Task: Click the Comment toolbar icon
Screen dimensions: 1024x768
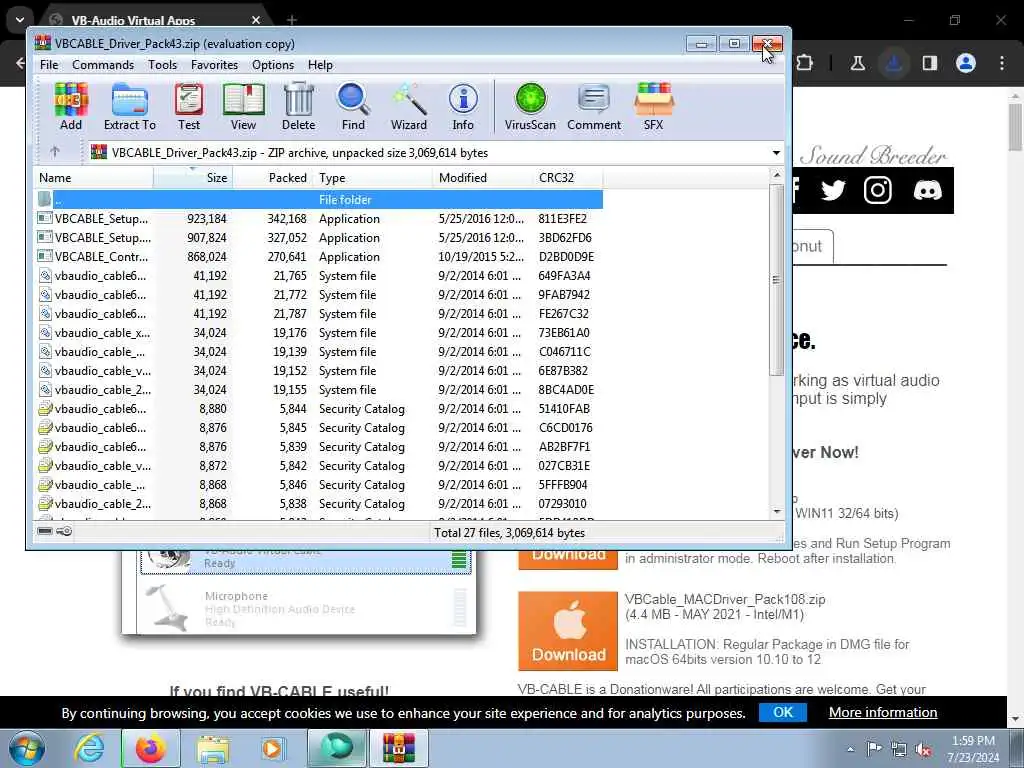Action: tap(594, 106)
